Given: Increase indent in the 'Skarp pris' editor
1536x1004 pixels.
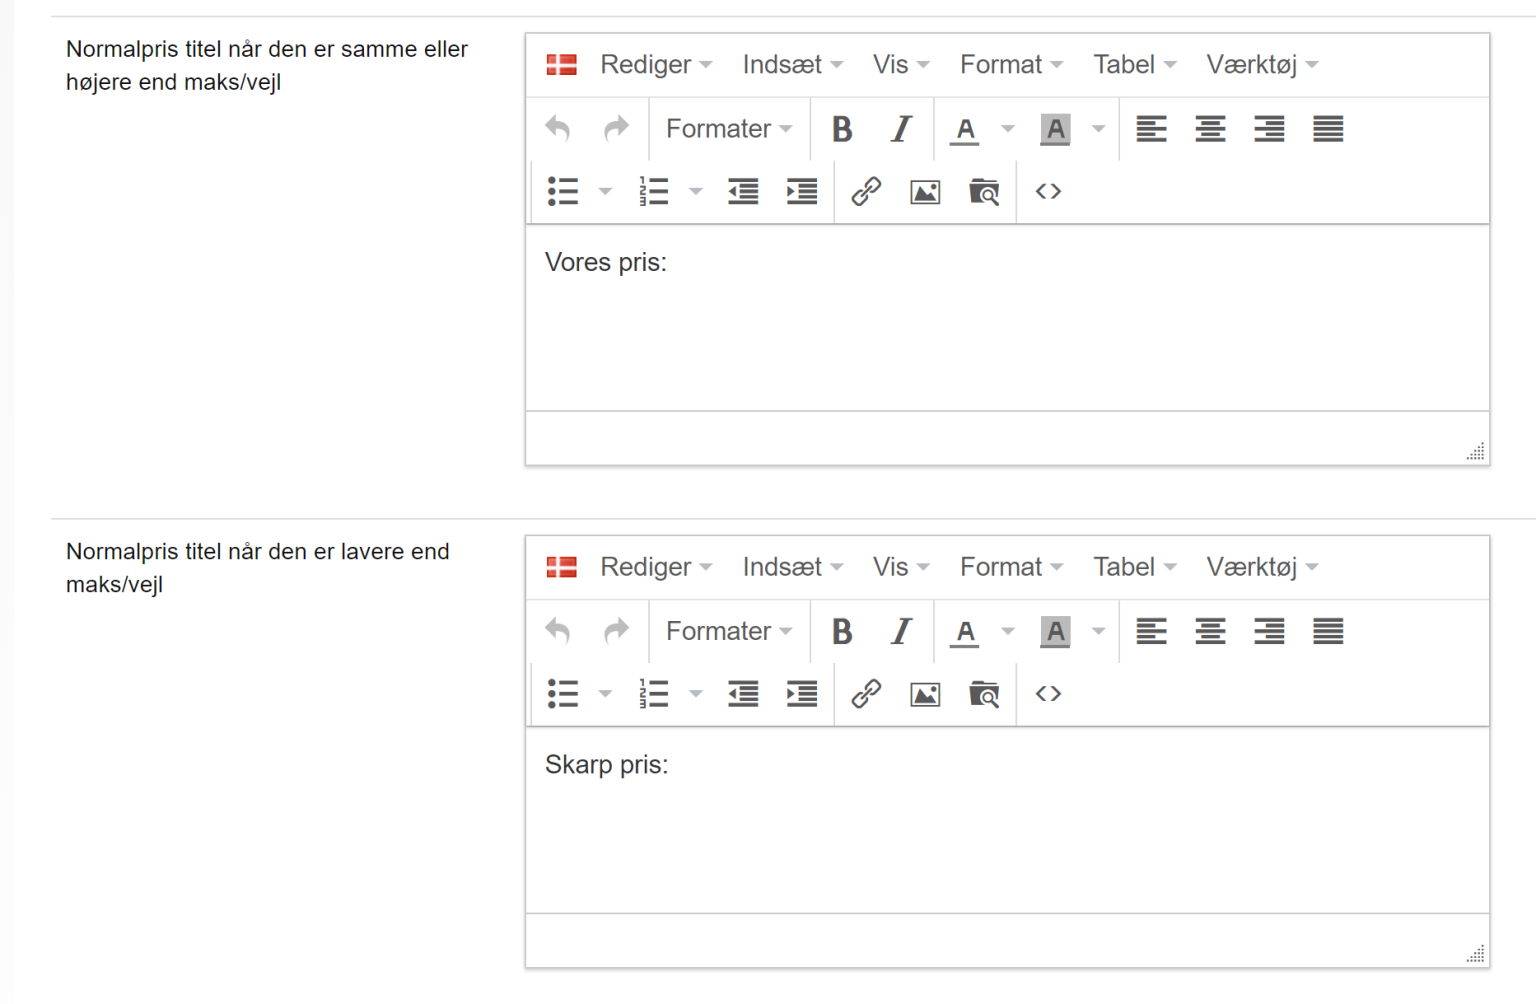Looking at the screenshot, I should coord(802,694).
